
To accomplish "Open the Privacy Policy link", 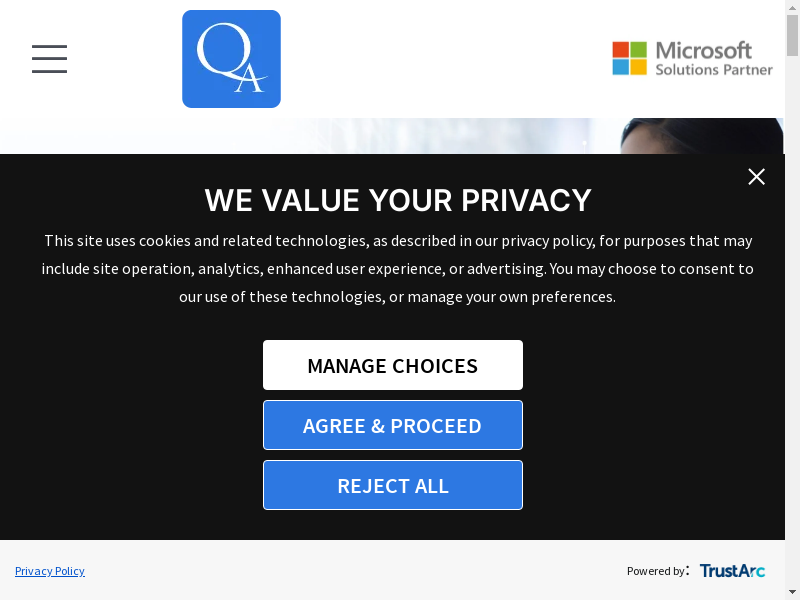I will coord(50,571).
